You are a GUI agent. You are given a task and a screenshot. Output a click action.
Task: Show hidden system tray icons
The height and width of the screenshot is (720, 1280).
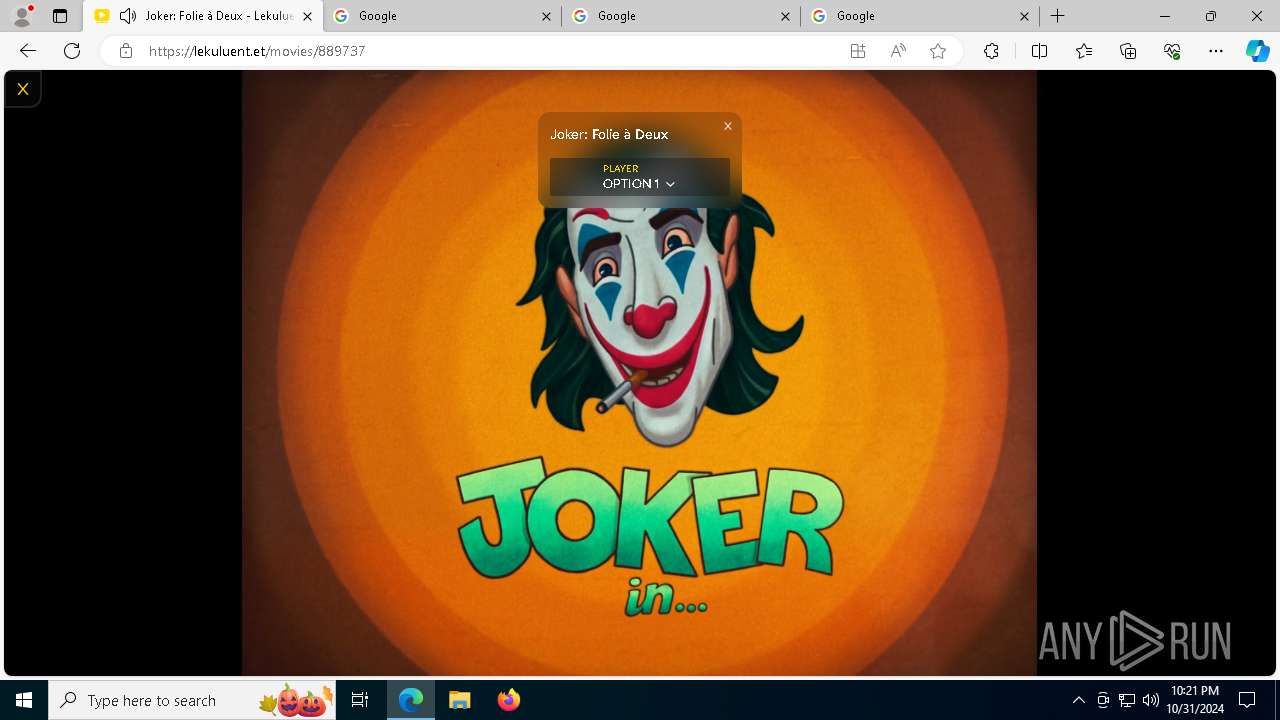pos(1078,700)
